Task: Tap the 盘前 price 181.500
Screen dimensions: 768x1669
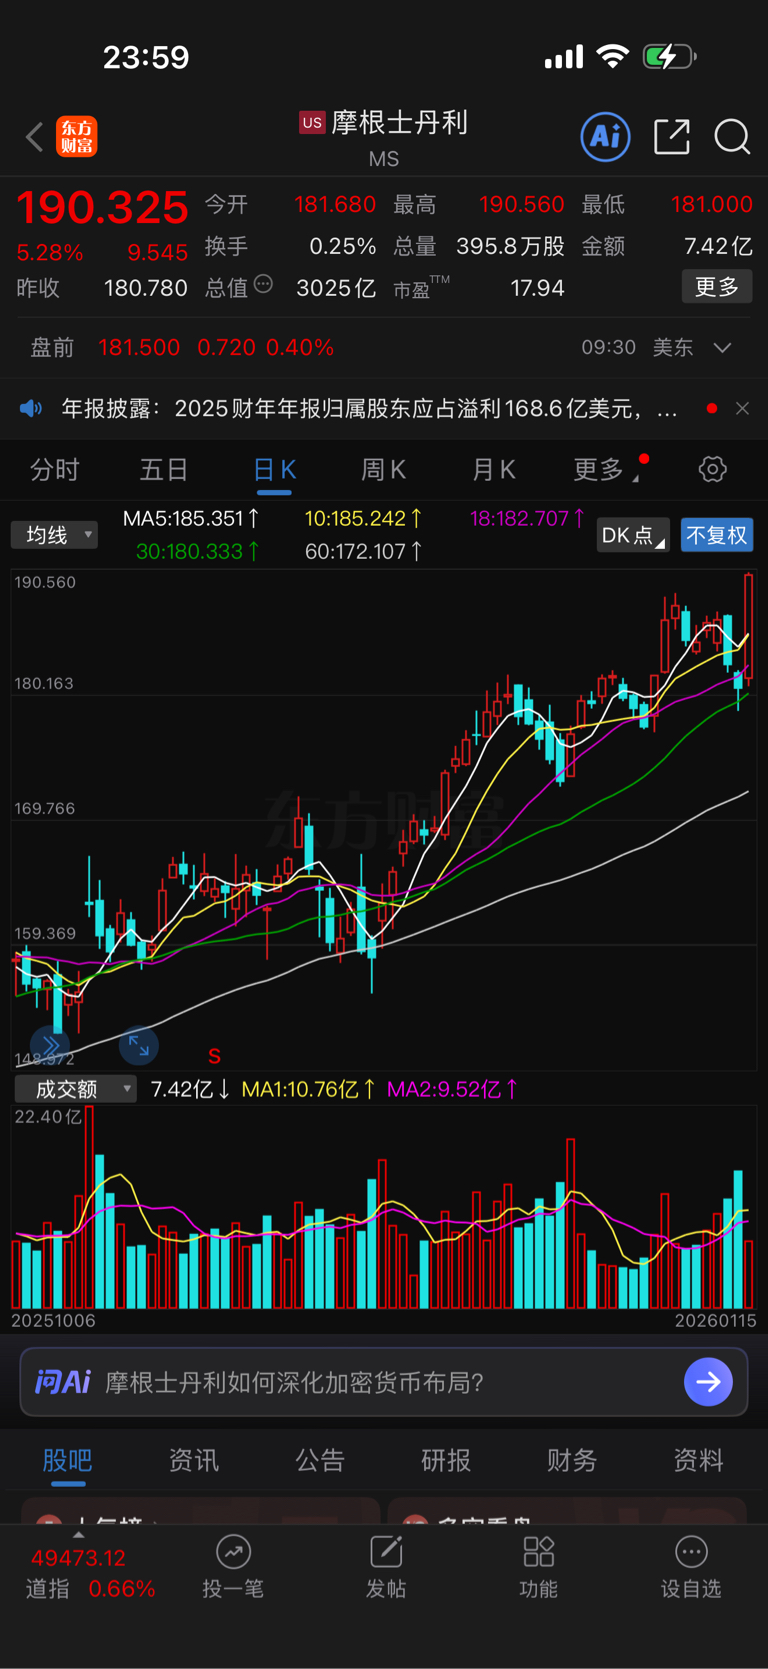Action: pyautogui.click(x=139, y=347)
